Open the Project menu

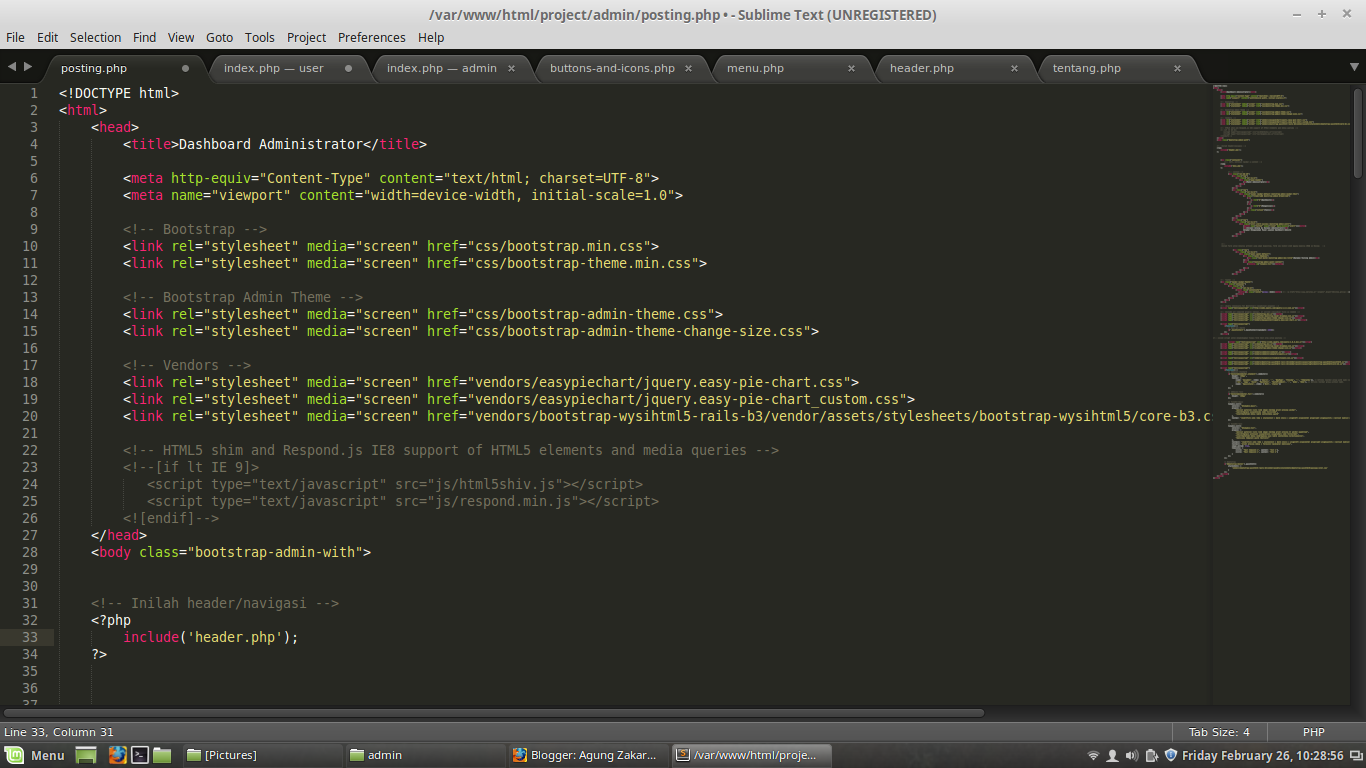[x=307, y=37]
